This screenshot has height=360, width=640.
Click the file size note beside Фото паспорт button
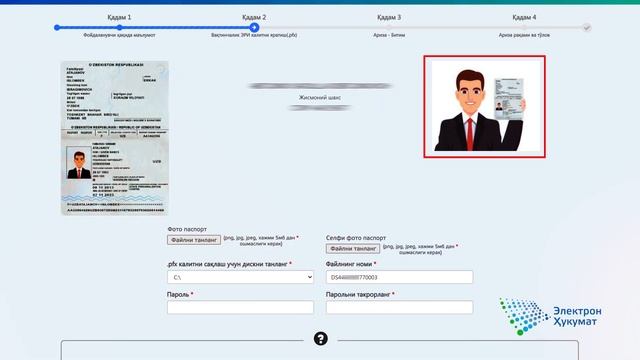pyautogui.click(x=260, y=240)
